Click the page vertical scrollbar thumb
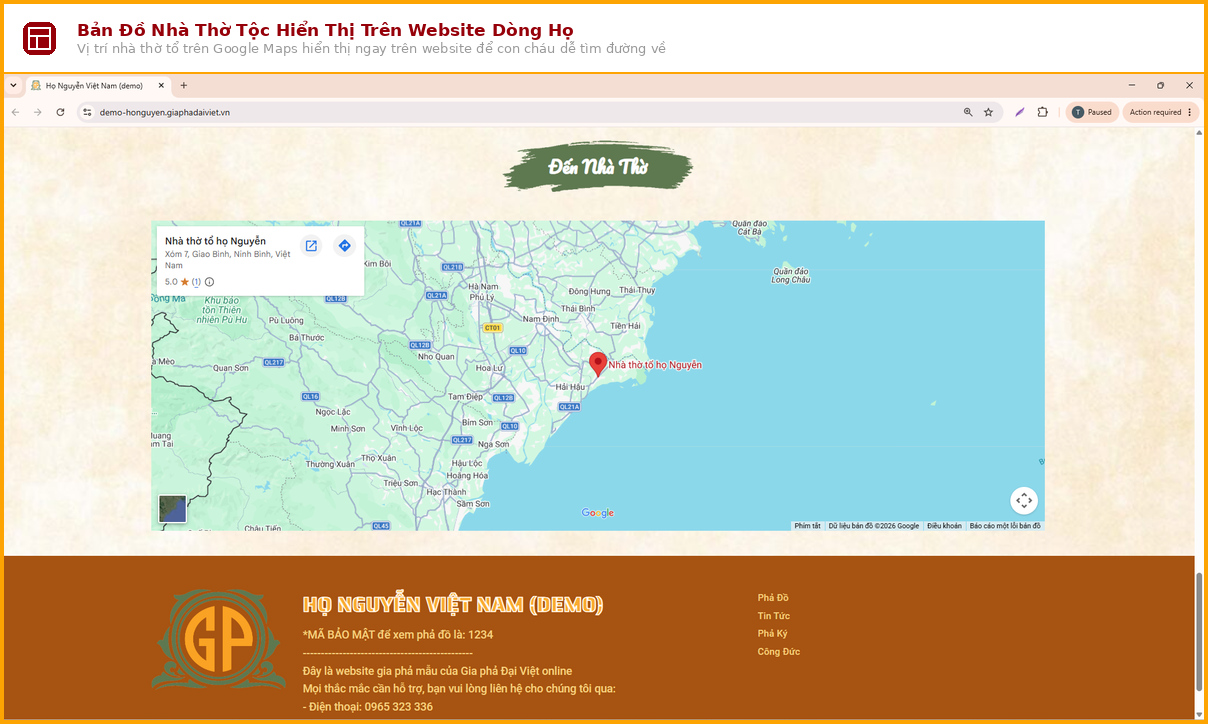1208x724 pixels. pos(1199,632)
